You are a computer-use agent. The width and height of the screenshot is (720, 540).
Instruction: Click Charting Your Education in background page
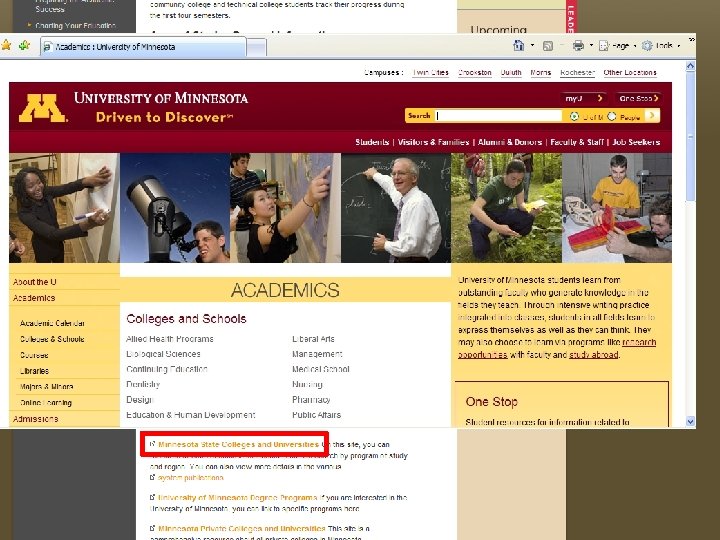pos(75,26)
